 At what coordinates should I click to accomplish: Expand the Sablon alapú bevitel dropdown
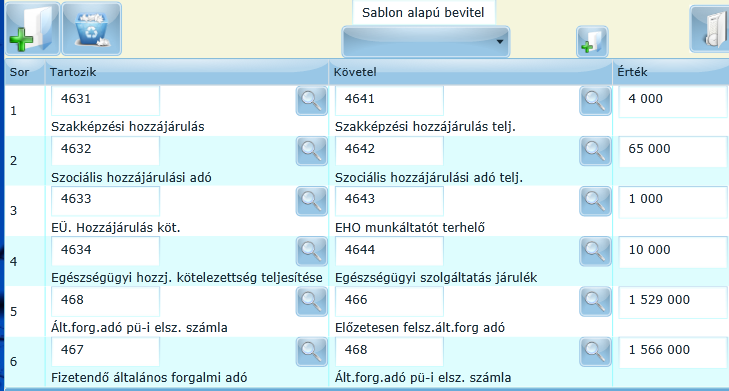pyautogui.click(x=425, y=42)
